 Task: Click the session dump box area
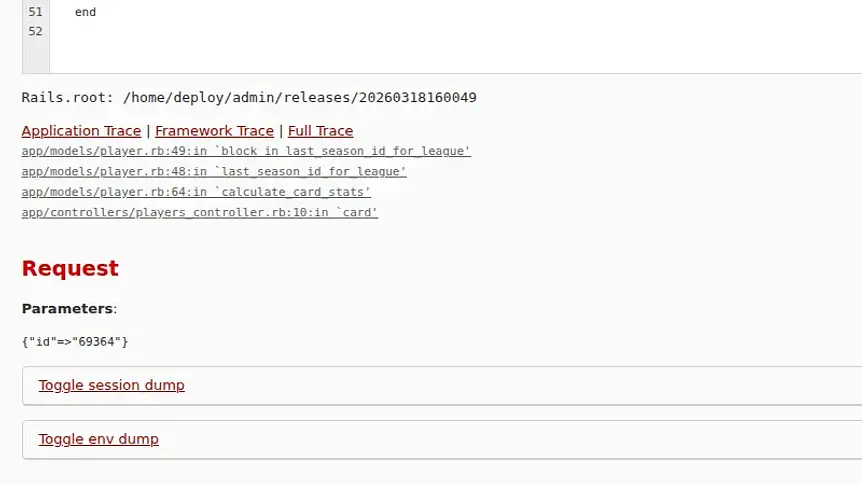(x=442, y=386)
